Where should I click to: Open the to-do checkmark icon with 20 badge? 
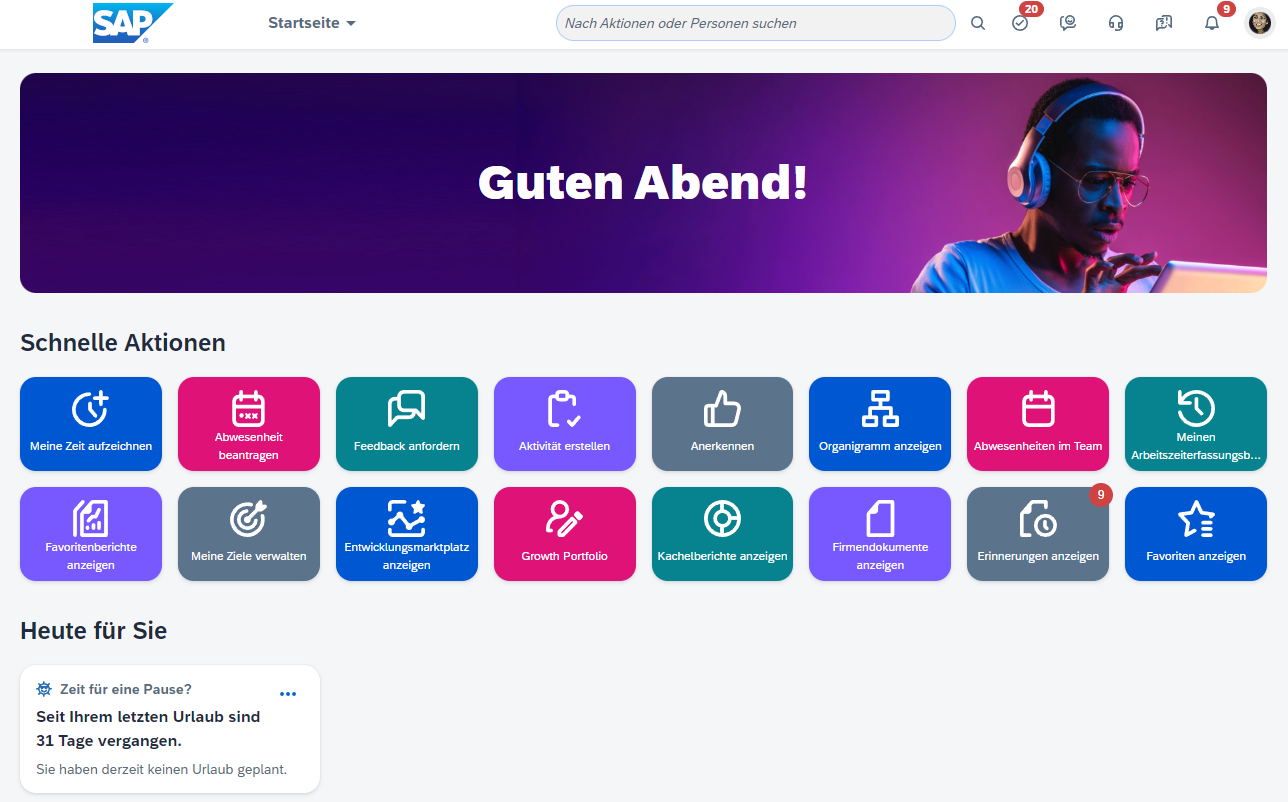point(1020,23)
